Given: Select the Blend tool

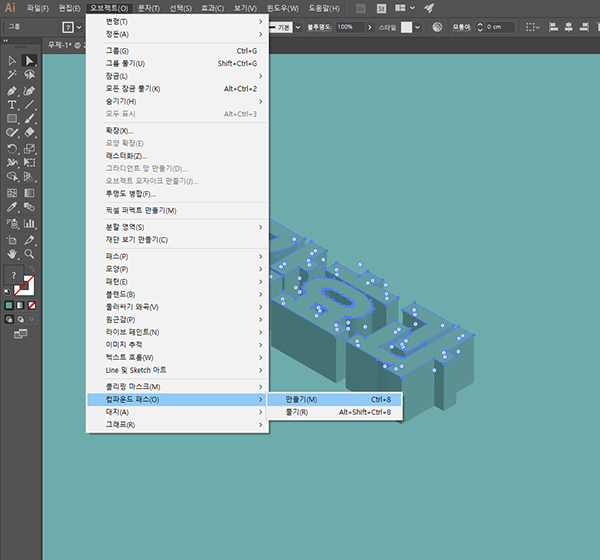Looking at the screenshot, I should click(x=29, y=207).
